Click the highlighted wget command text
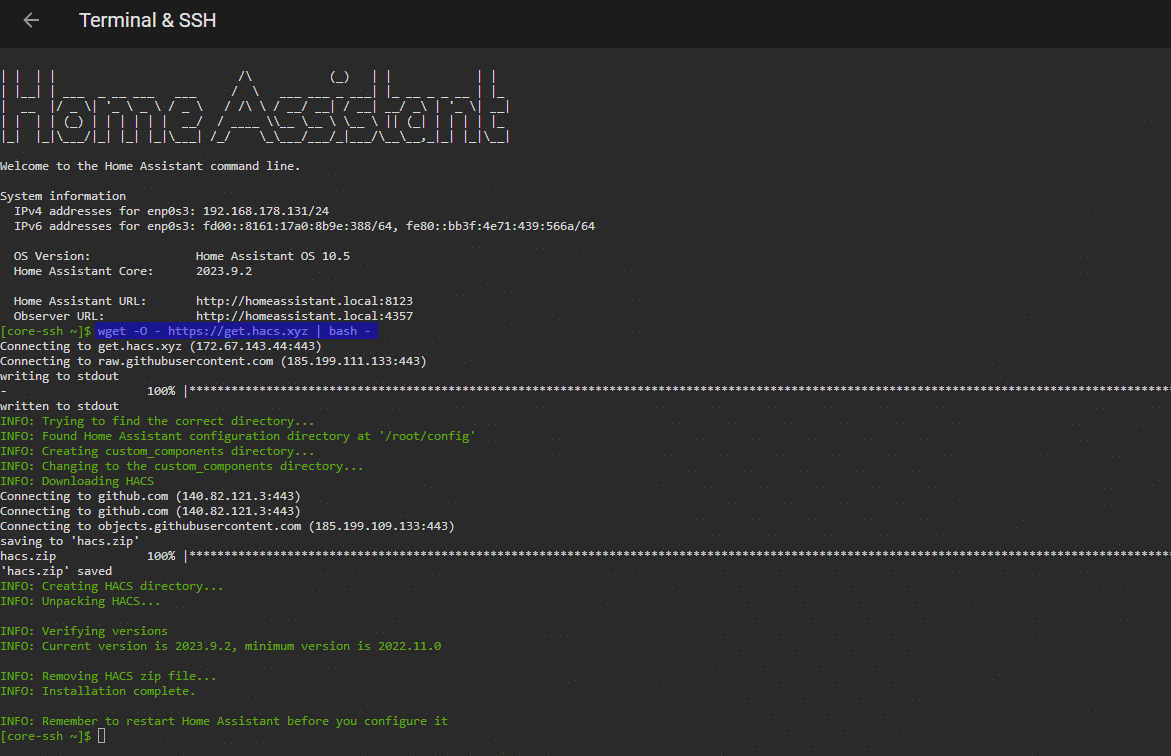1171x756 pixels. coord(236,331)
